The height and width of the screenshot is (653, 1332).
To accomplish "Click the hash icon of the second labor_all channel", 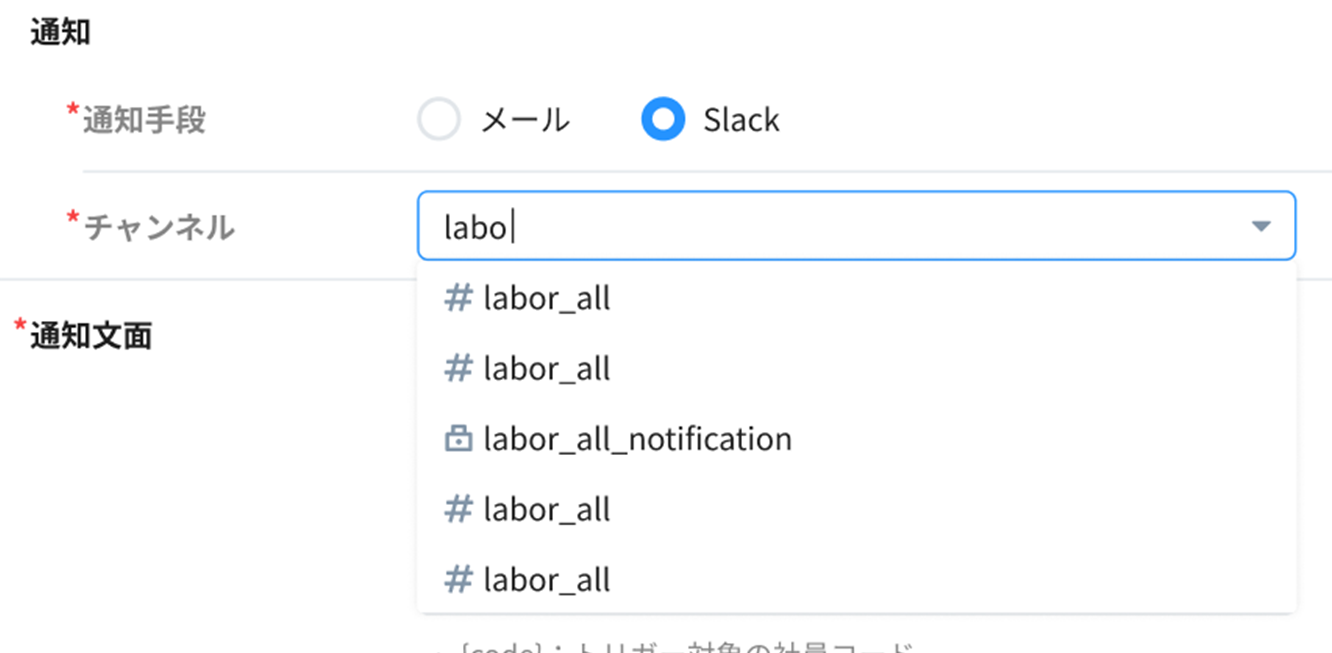I will (458, 369).
